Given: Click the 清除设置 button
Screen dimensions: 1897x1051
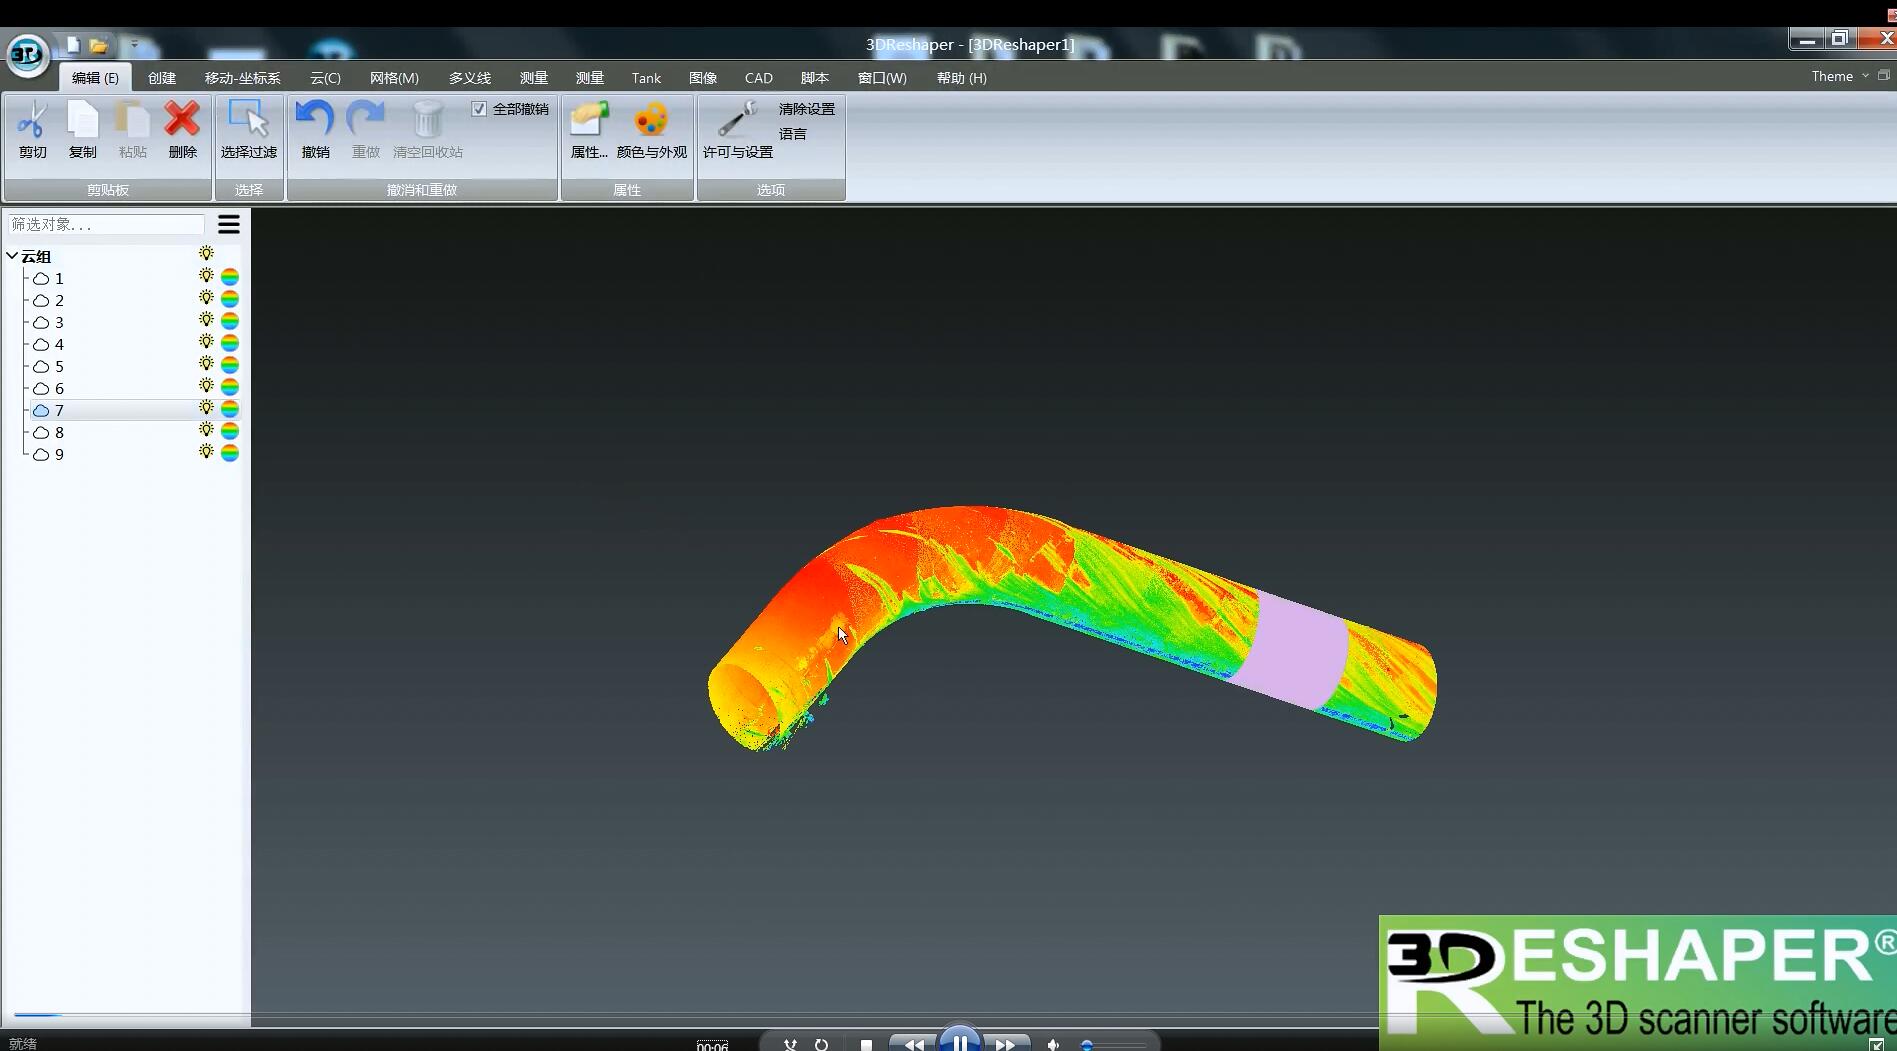Looking at the screenshot, I should tap(806, 109).
